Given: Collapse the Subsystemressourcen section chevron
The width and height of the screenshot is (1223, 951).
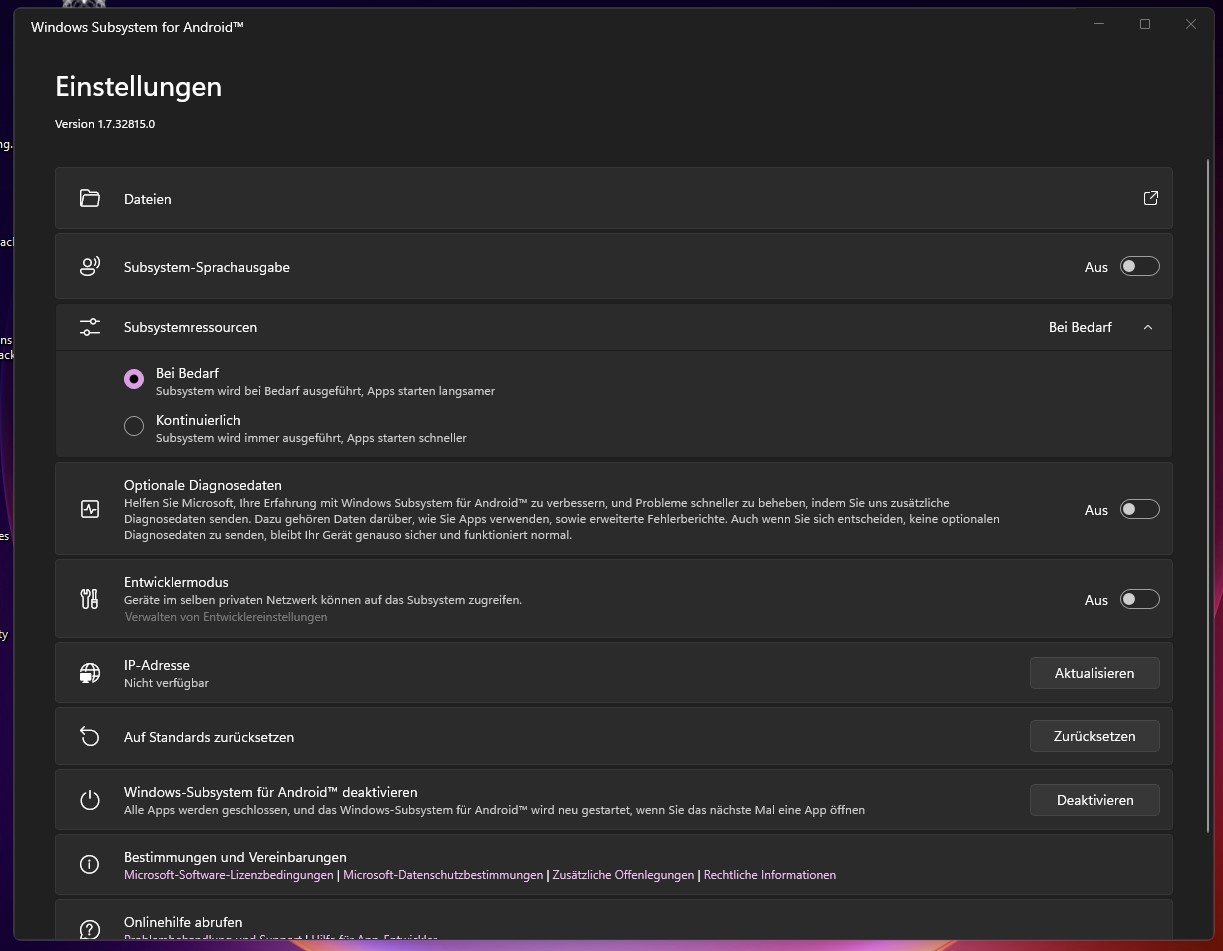Looking at the screenshot, I should coord(1148,327).
